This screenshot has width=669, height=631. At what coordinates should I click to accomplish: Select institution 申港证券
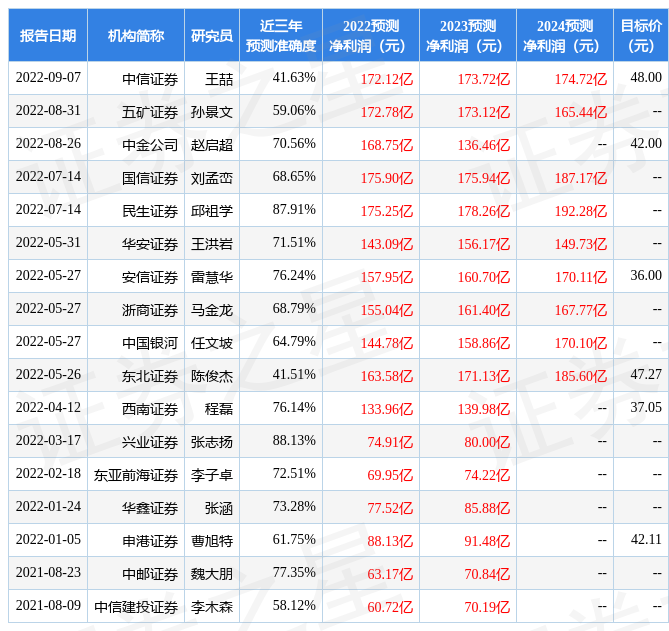click(x=150, y=541)
